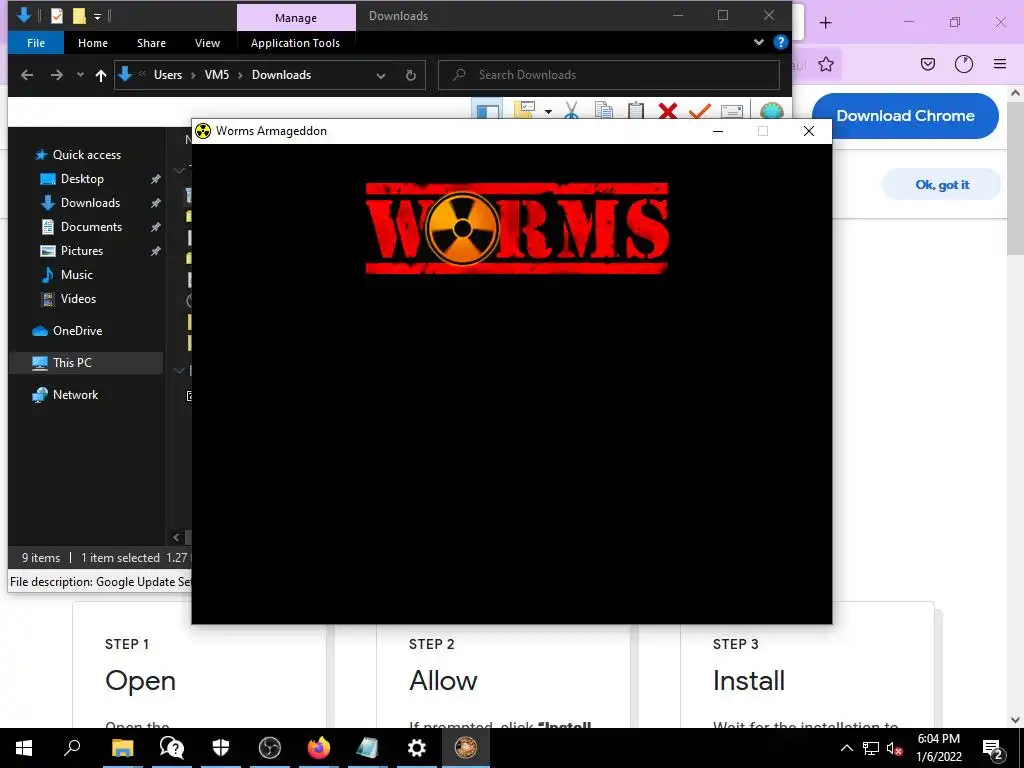Open the File menu in Explorer

tap(36, 43)
